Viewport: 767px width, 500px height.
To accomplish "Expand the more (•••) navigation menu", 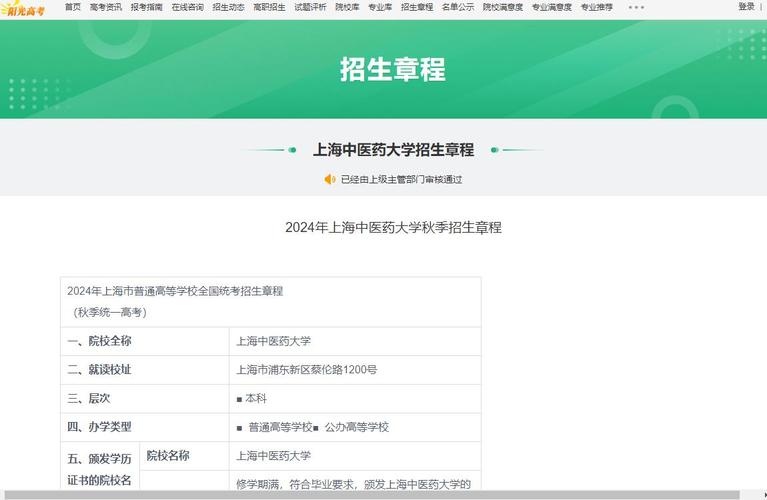I will 636,7.
